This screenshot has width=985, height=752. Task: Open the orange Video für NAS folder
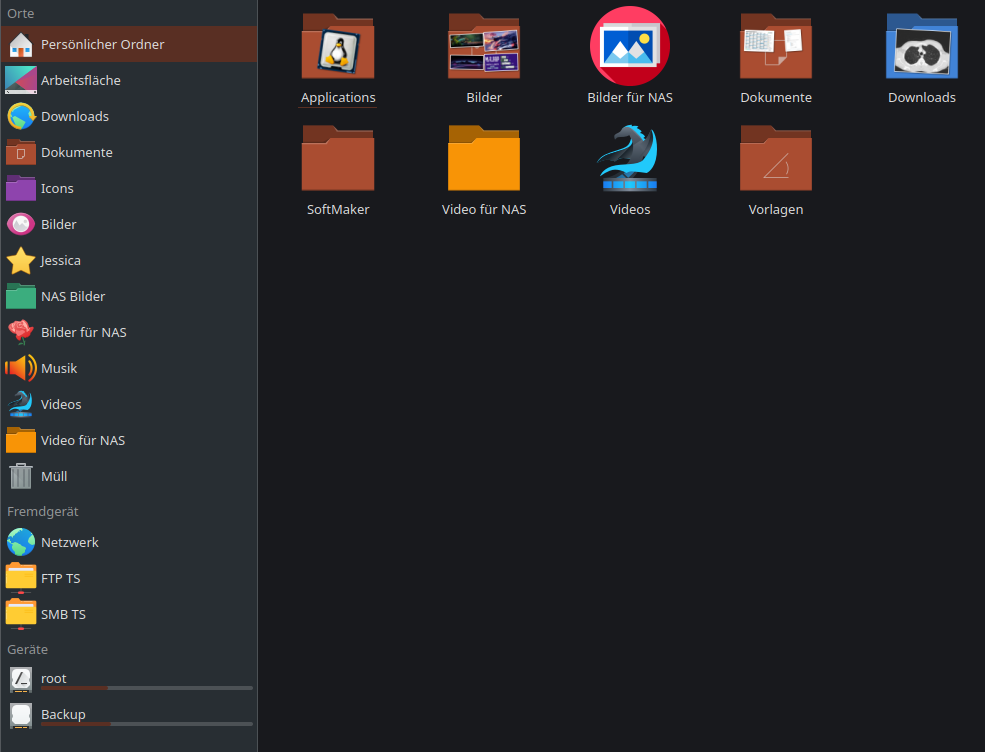[484, 158]
